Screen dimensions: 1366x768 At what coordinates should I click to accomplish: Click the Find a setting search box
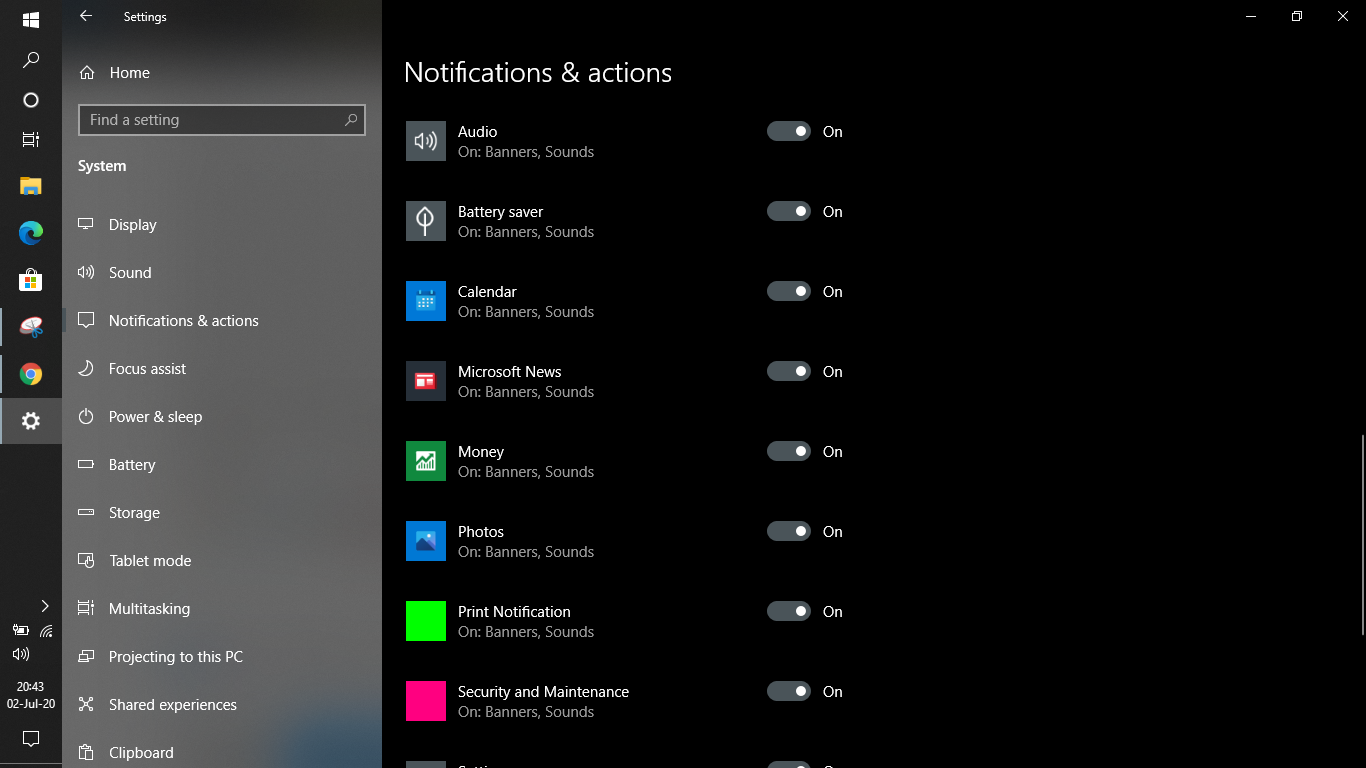coord(222,120)
